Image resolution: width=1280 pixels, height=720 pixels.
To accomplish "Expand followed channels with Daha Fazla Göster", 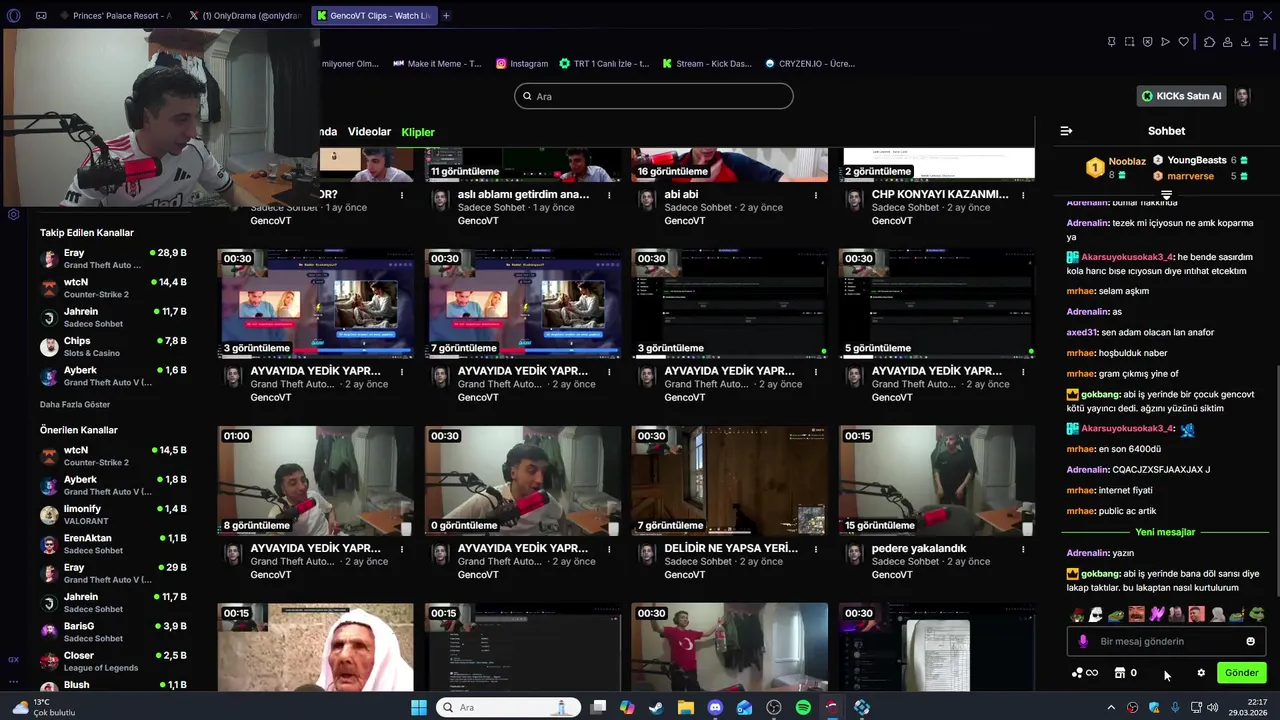I will (x=75, y=404).
